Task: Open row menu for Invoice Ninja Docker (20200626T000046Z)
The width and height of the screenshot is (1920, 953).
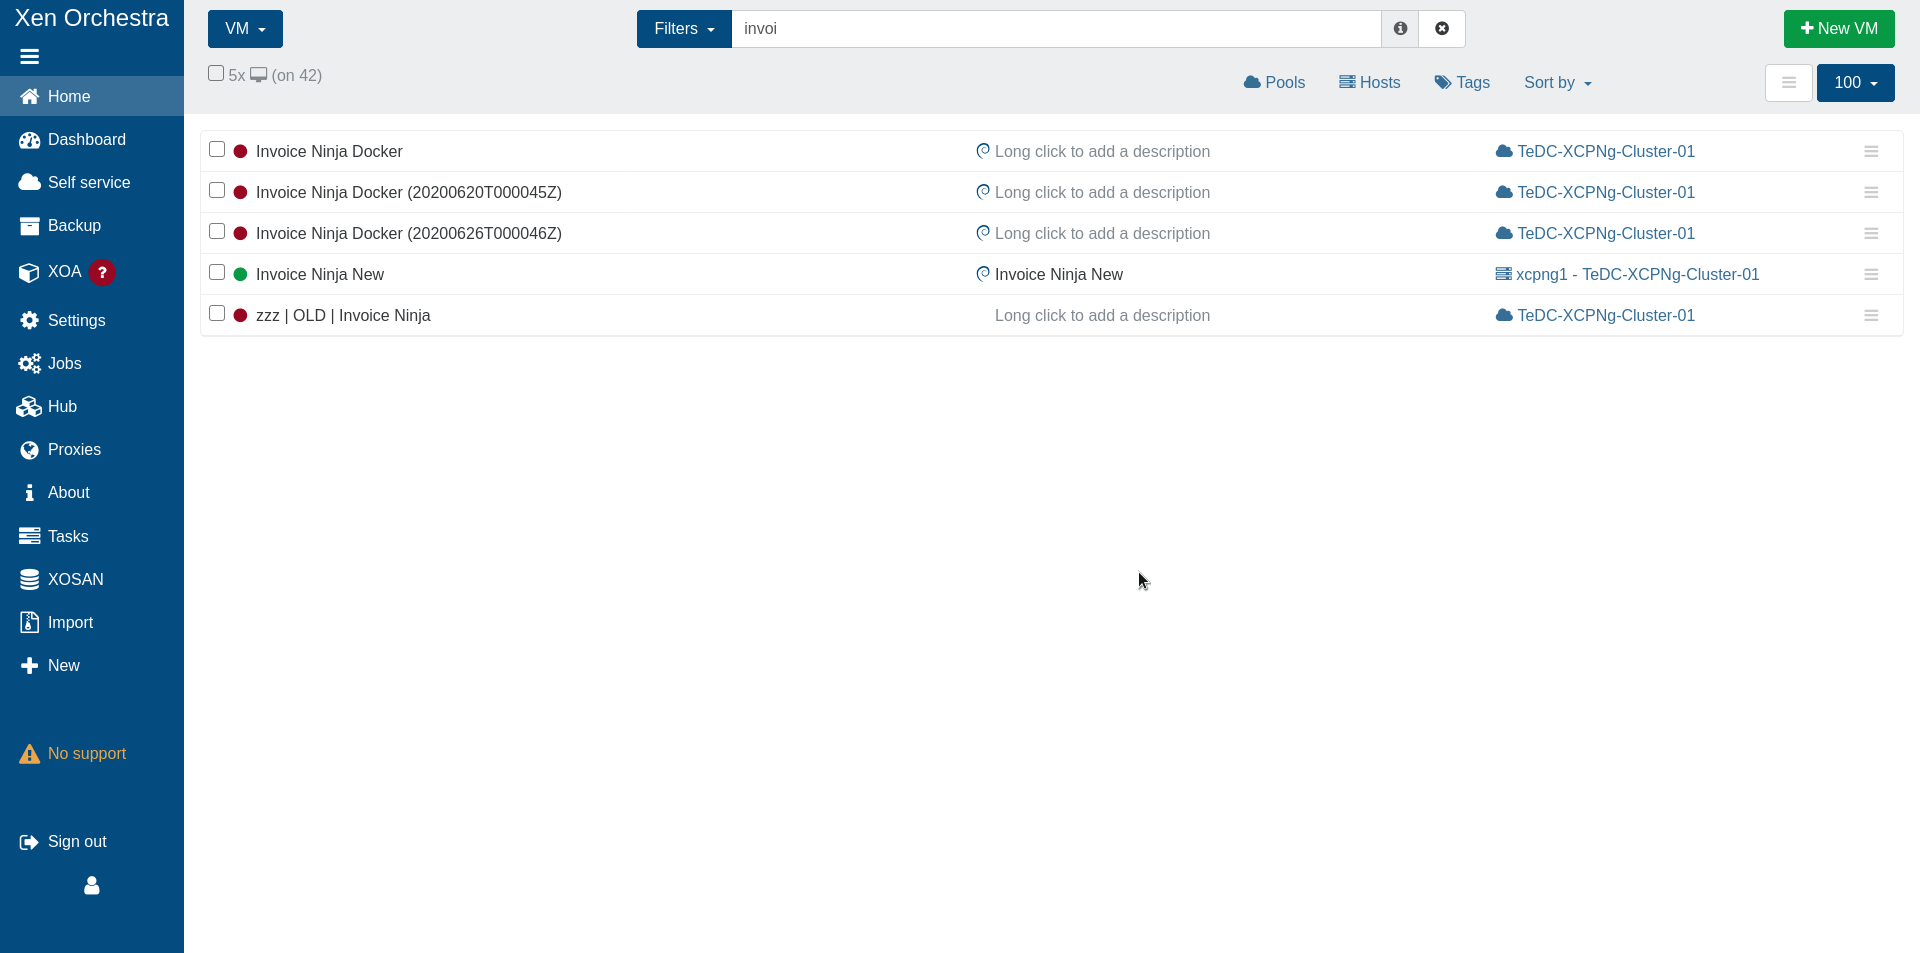Action: 1871,234
